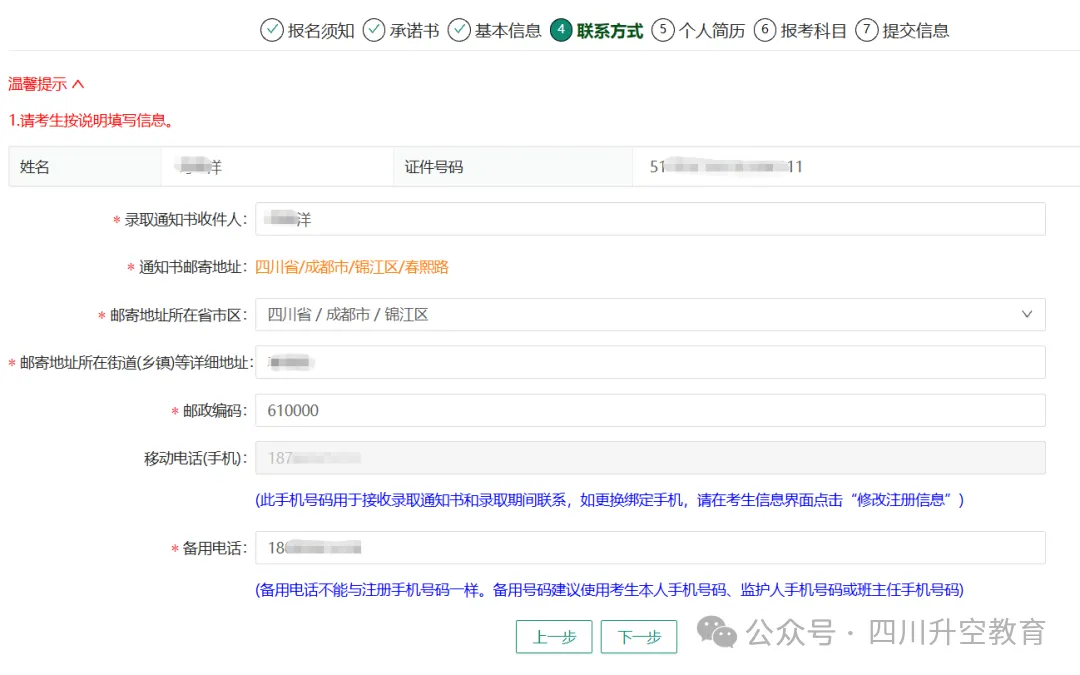The height and width of the screenshot is (675, 1080).
Task: Click the step 6 circle icon
Action: click(765, 30)
